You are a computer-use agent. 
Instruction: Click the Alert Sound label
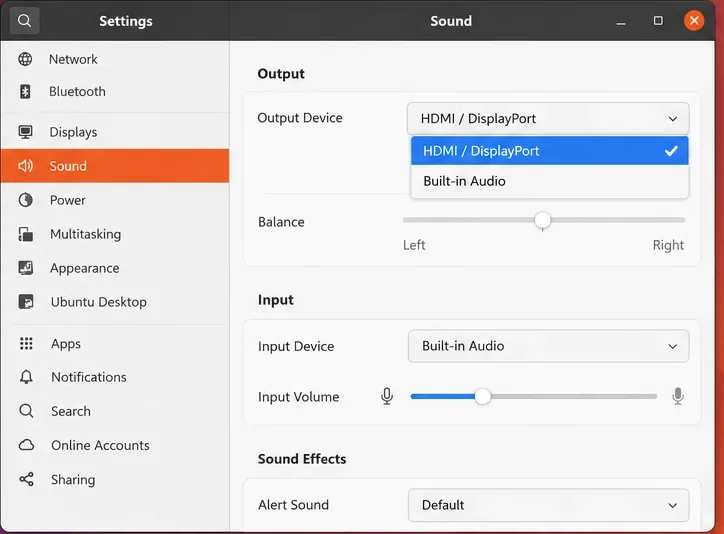pyautogui.click(x=293, y=505)
